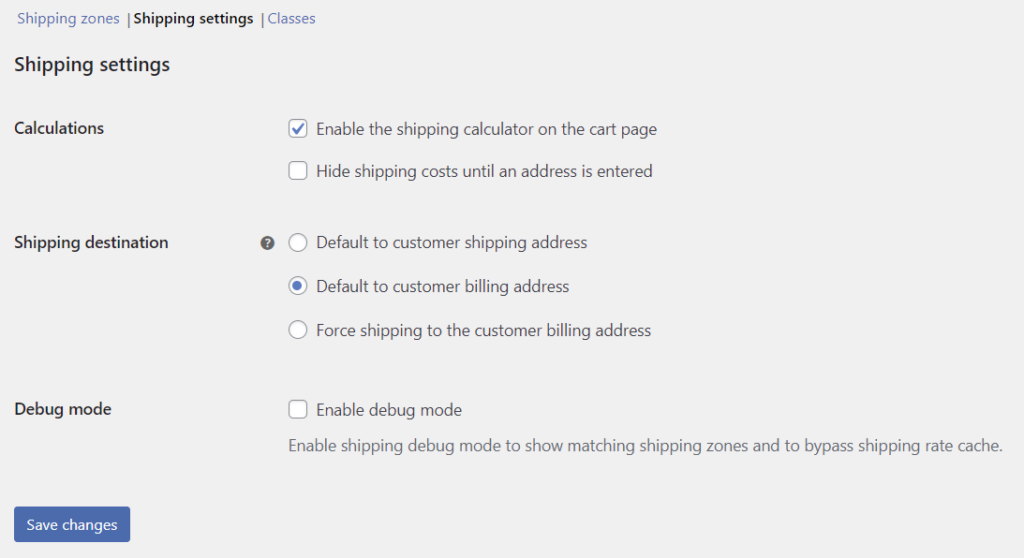Select the Shipping settings tab
Screen dimensions: 1024x558
point(193,18)
